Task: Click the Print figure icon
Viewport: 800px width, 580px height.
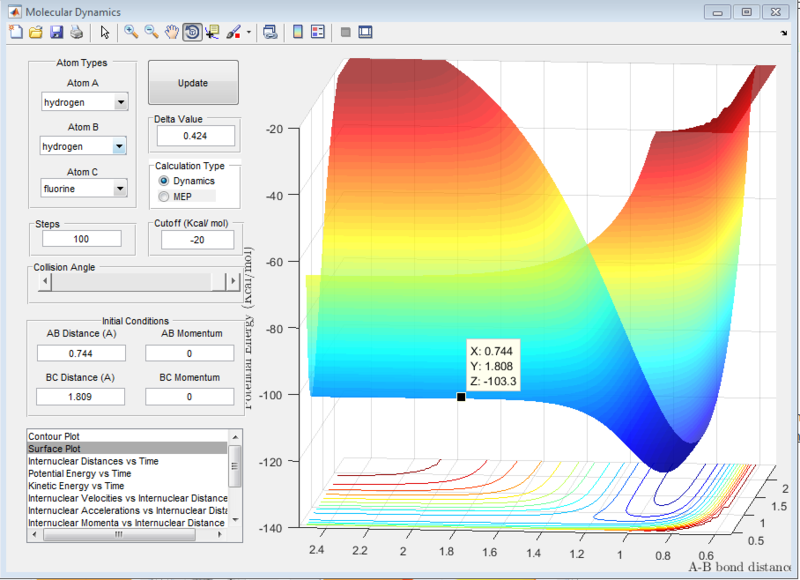Action: [77, 32]
